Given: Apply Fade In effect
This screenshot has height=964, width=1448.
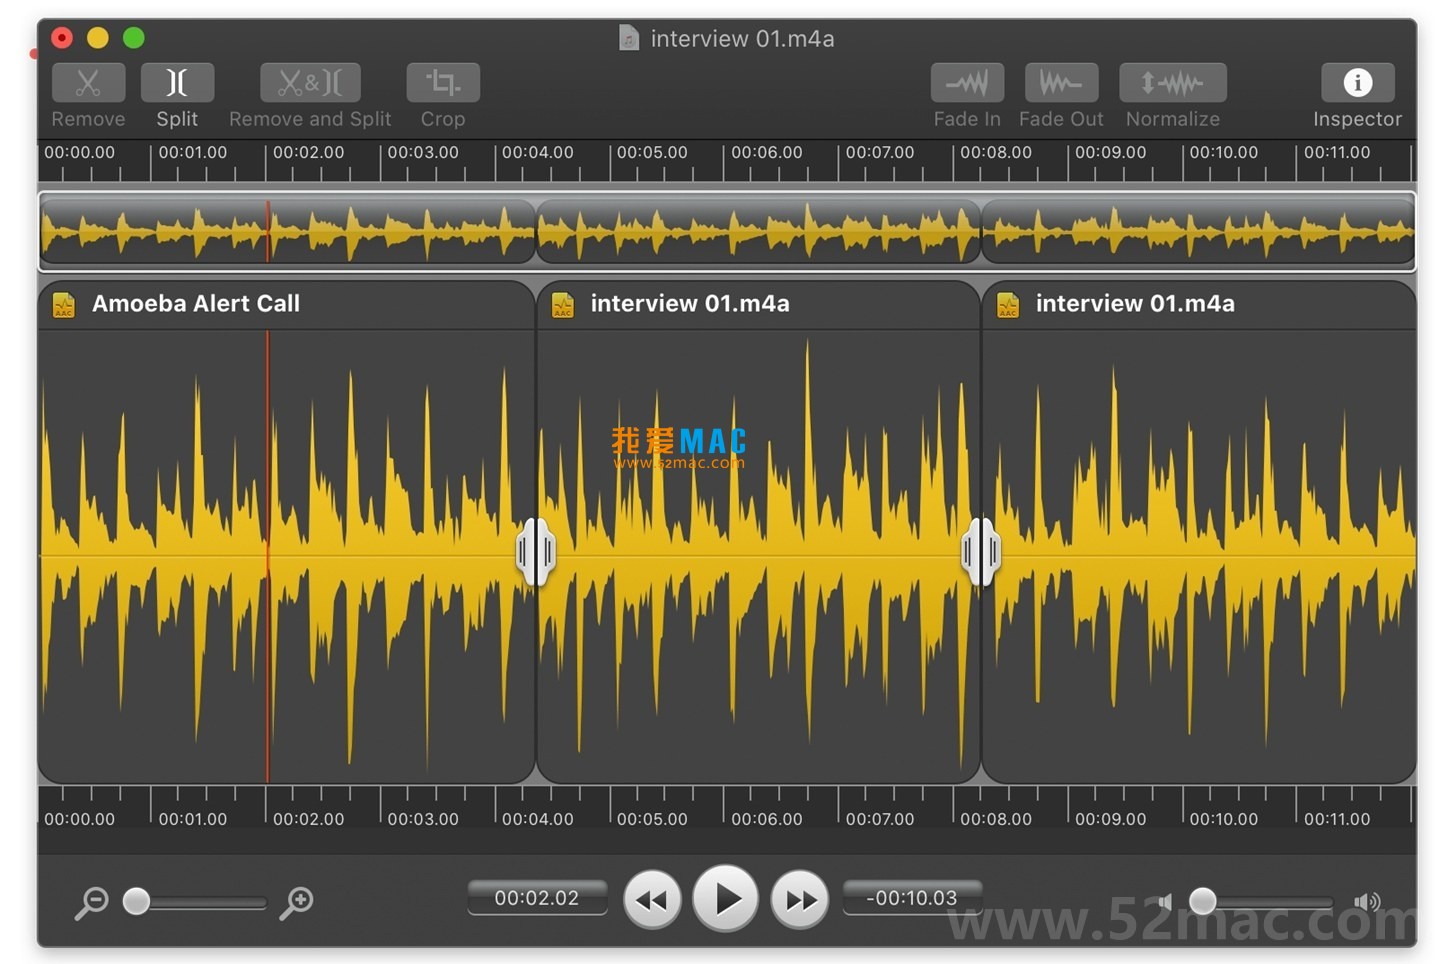Looking at the screenshot, I should click(x=967, y=83).
